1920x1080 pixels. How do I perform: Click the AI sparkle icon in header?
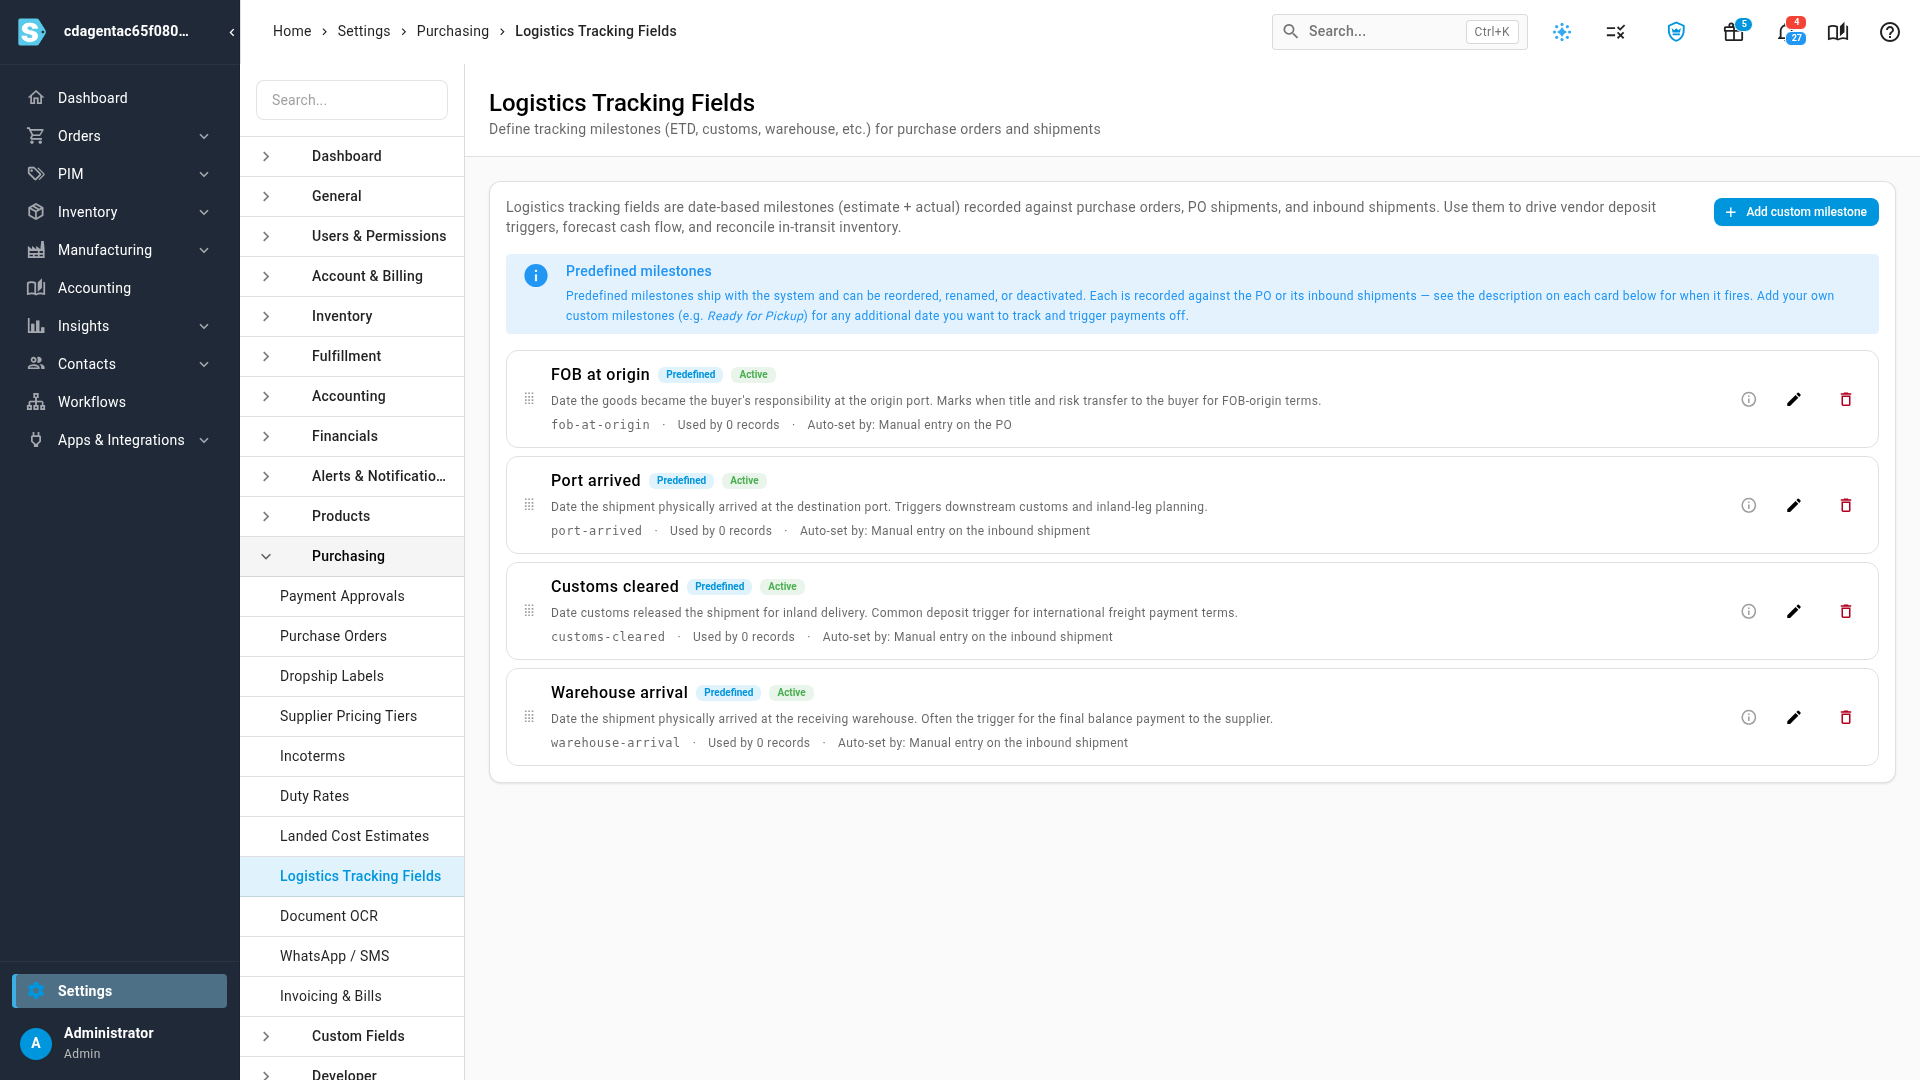click(x=1562, y=32)
